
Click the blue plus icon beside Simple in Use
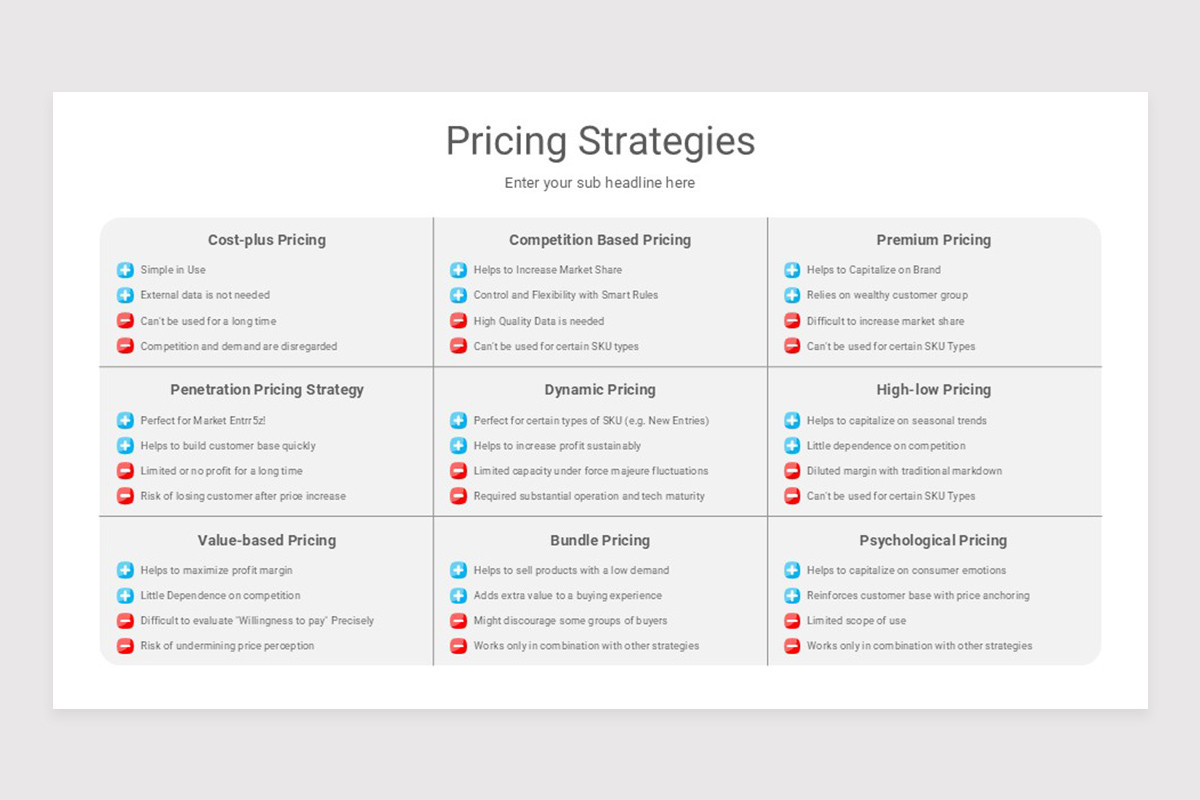click(125, 270)
